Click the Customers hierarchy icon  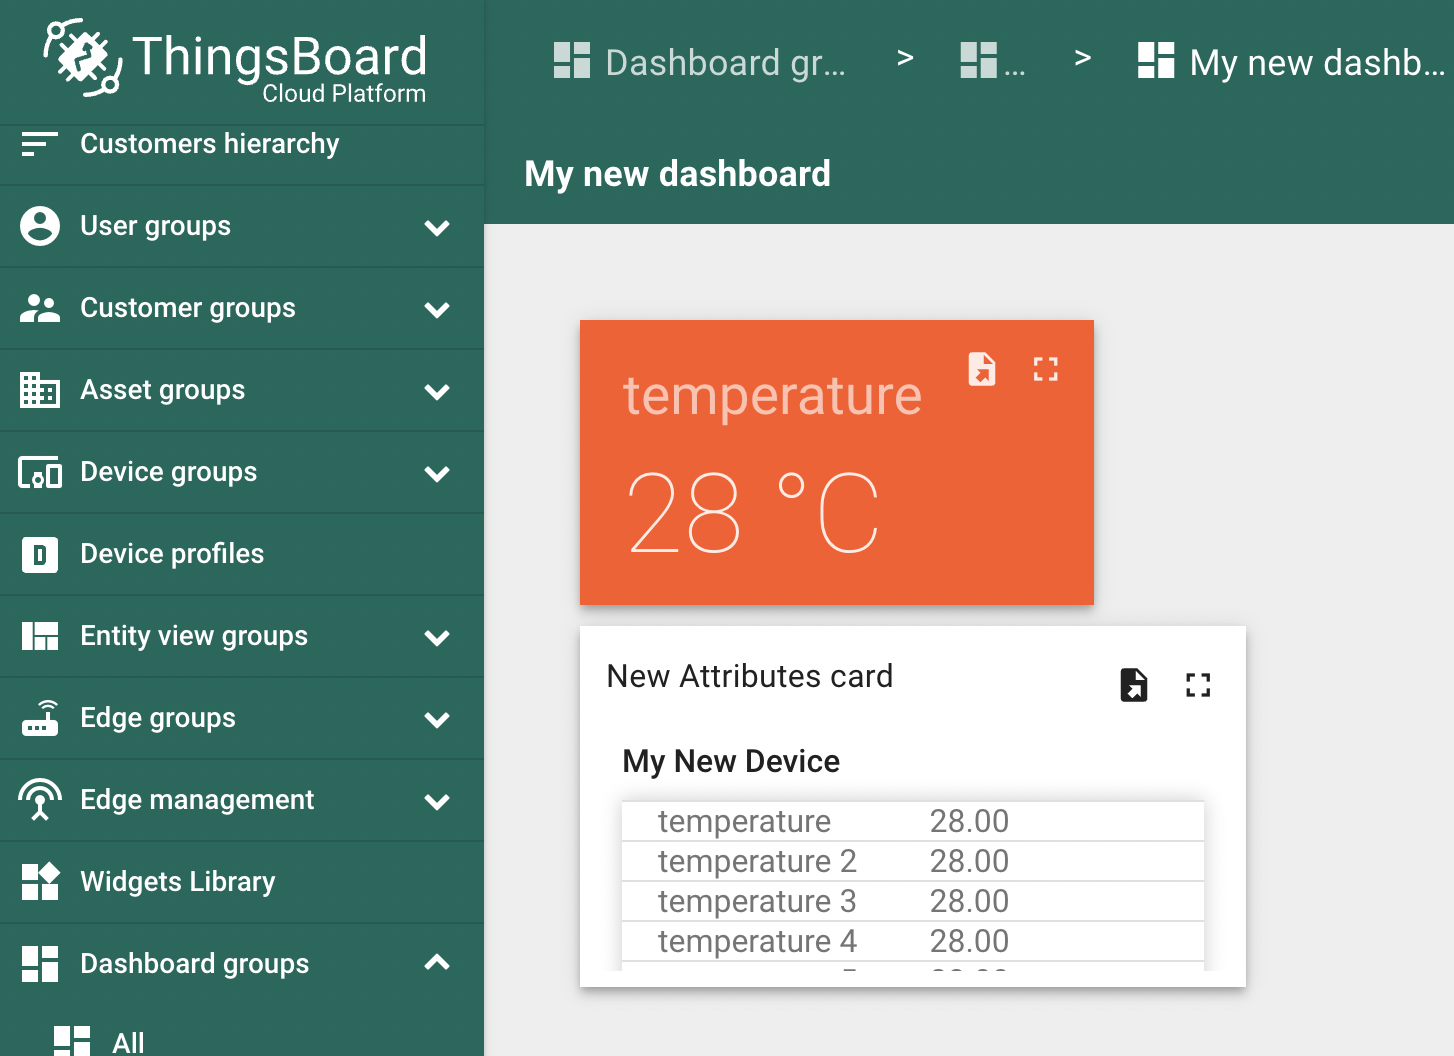[39, 144]
